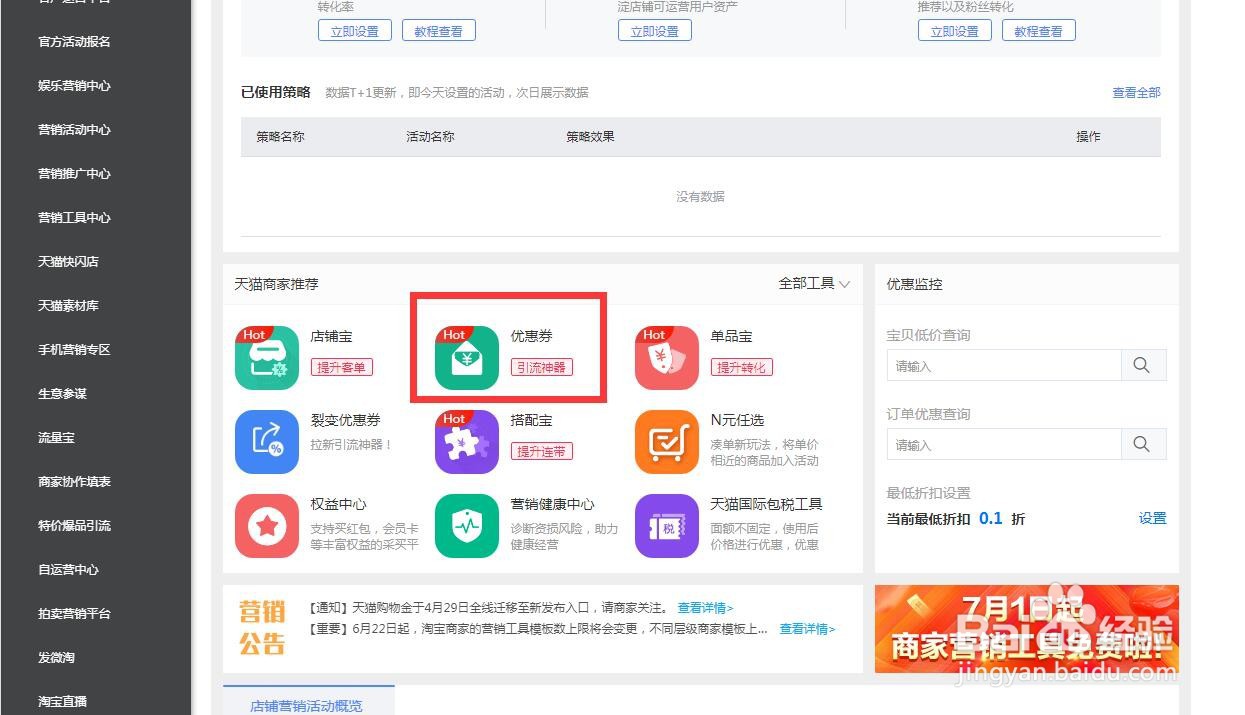This screenshot has height=715, width=1245.
Task: Open 设置 for lowest discount
Action: (x=1152, y=518)
